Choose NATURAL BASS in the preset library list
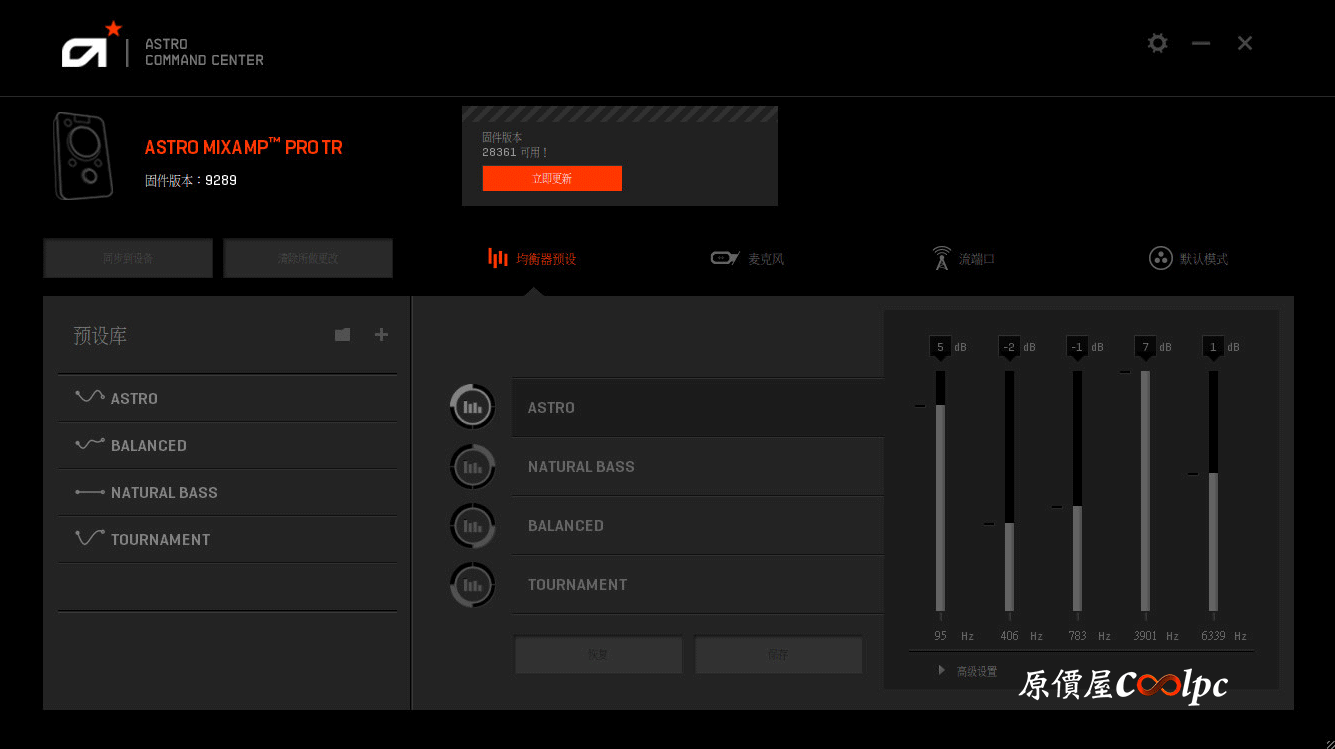Viewport: 1335px width, 749px height. (x=227, y=492)
